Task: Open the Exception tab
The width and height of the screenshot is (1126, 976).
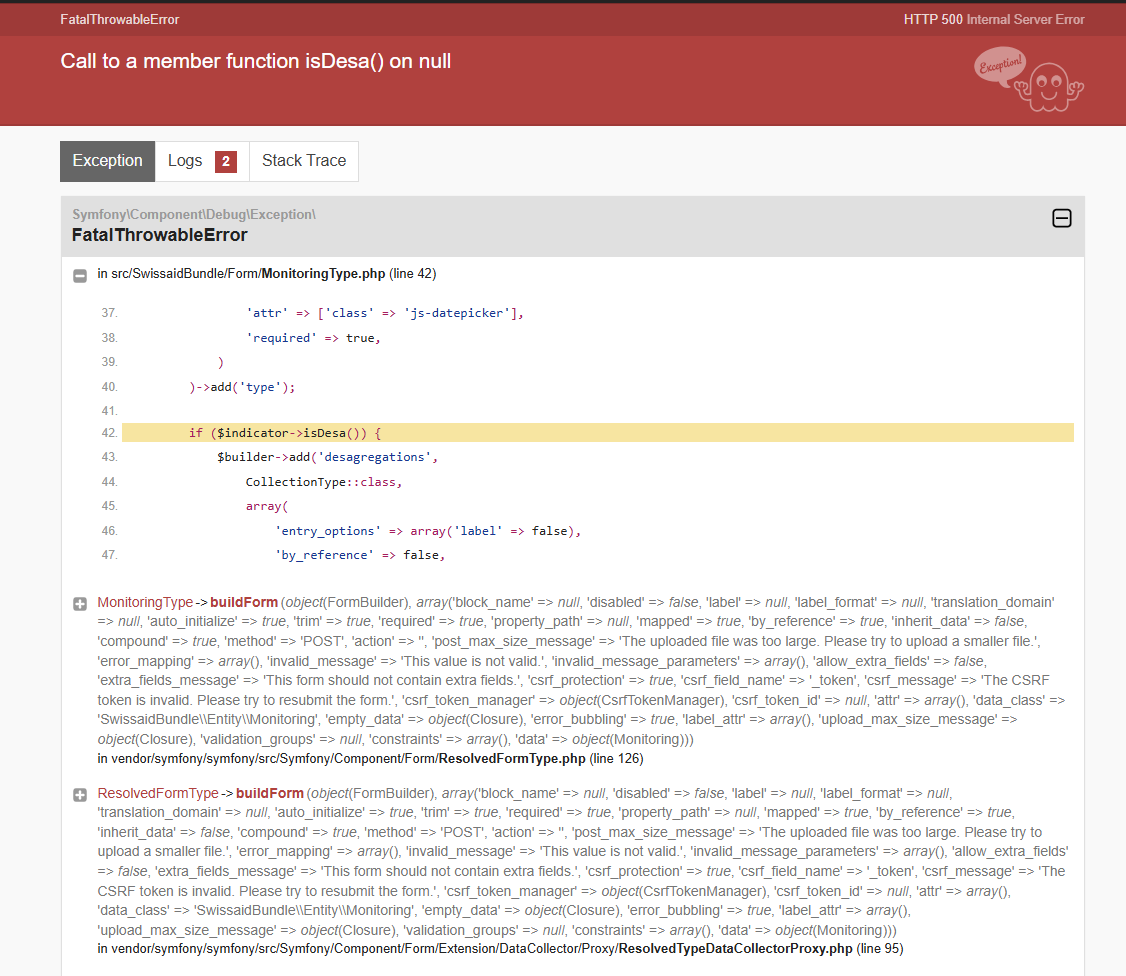Action: coord(108,161)
